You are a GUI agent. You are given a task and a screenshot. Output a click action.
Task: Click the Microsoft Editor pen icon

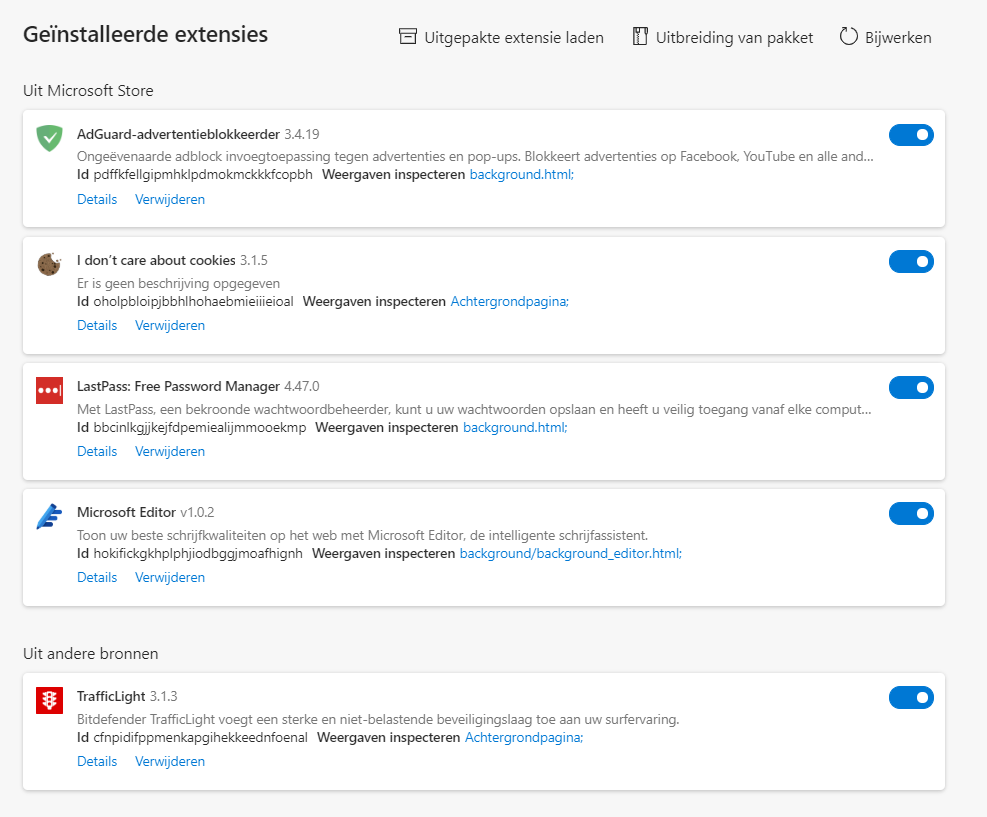coord(49,516)
